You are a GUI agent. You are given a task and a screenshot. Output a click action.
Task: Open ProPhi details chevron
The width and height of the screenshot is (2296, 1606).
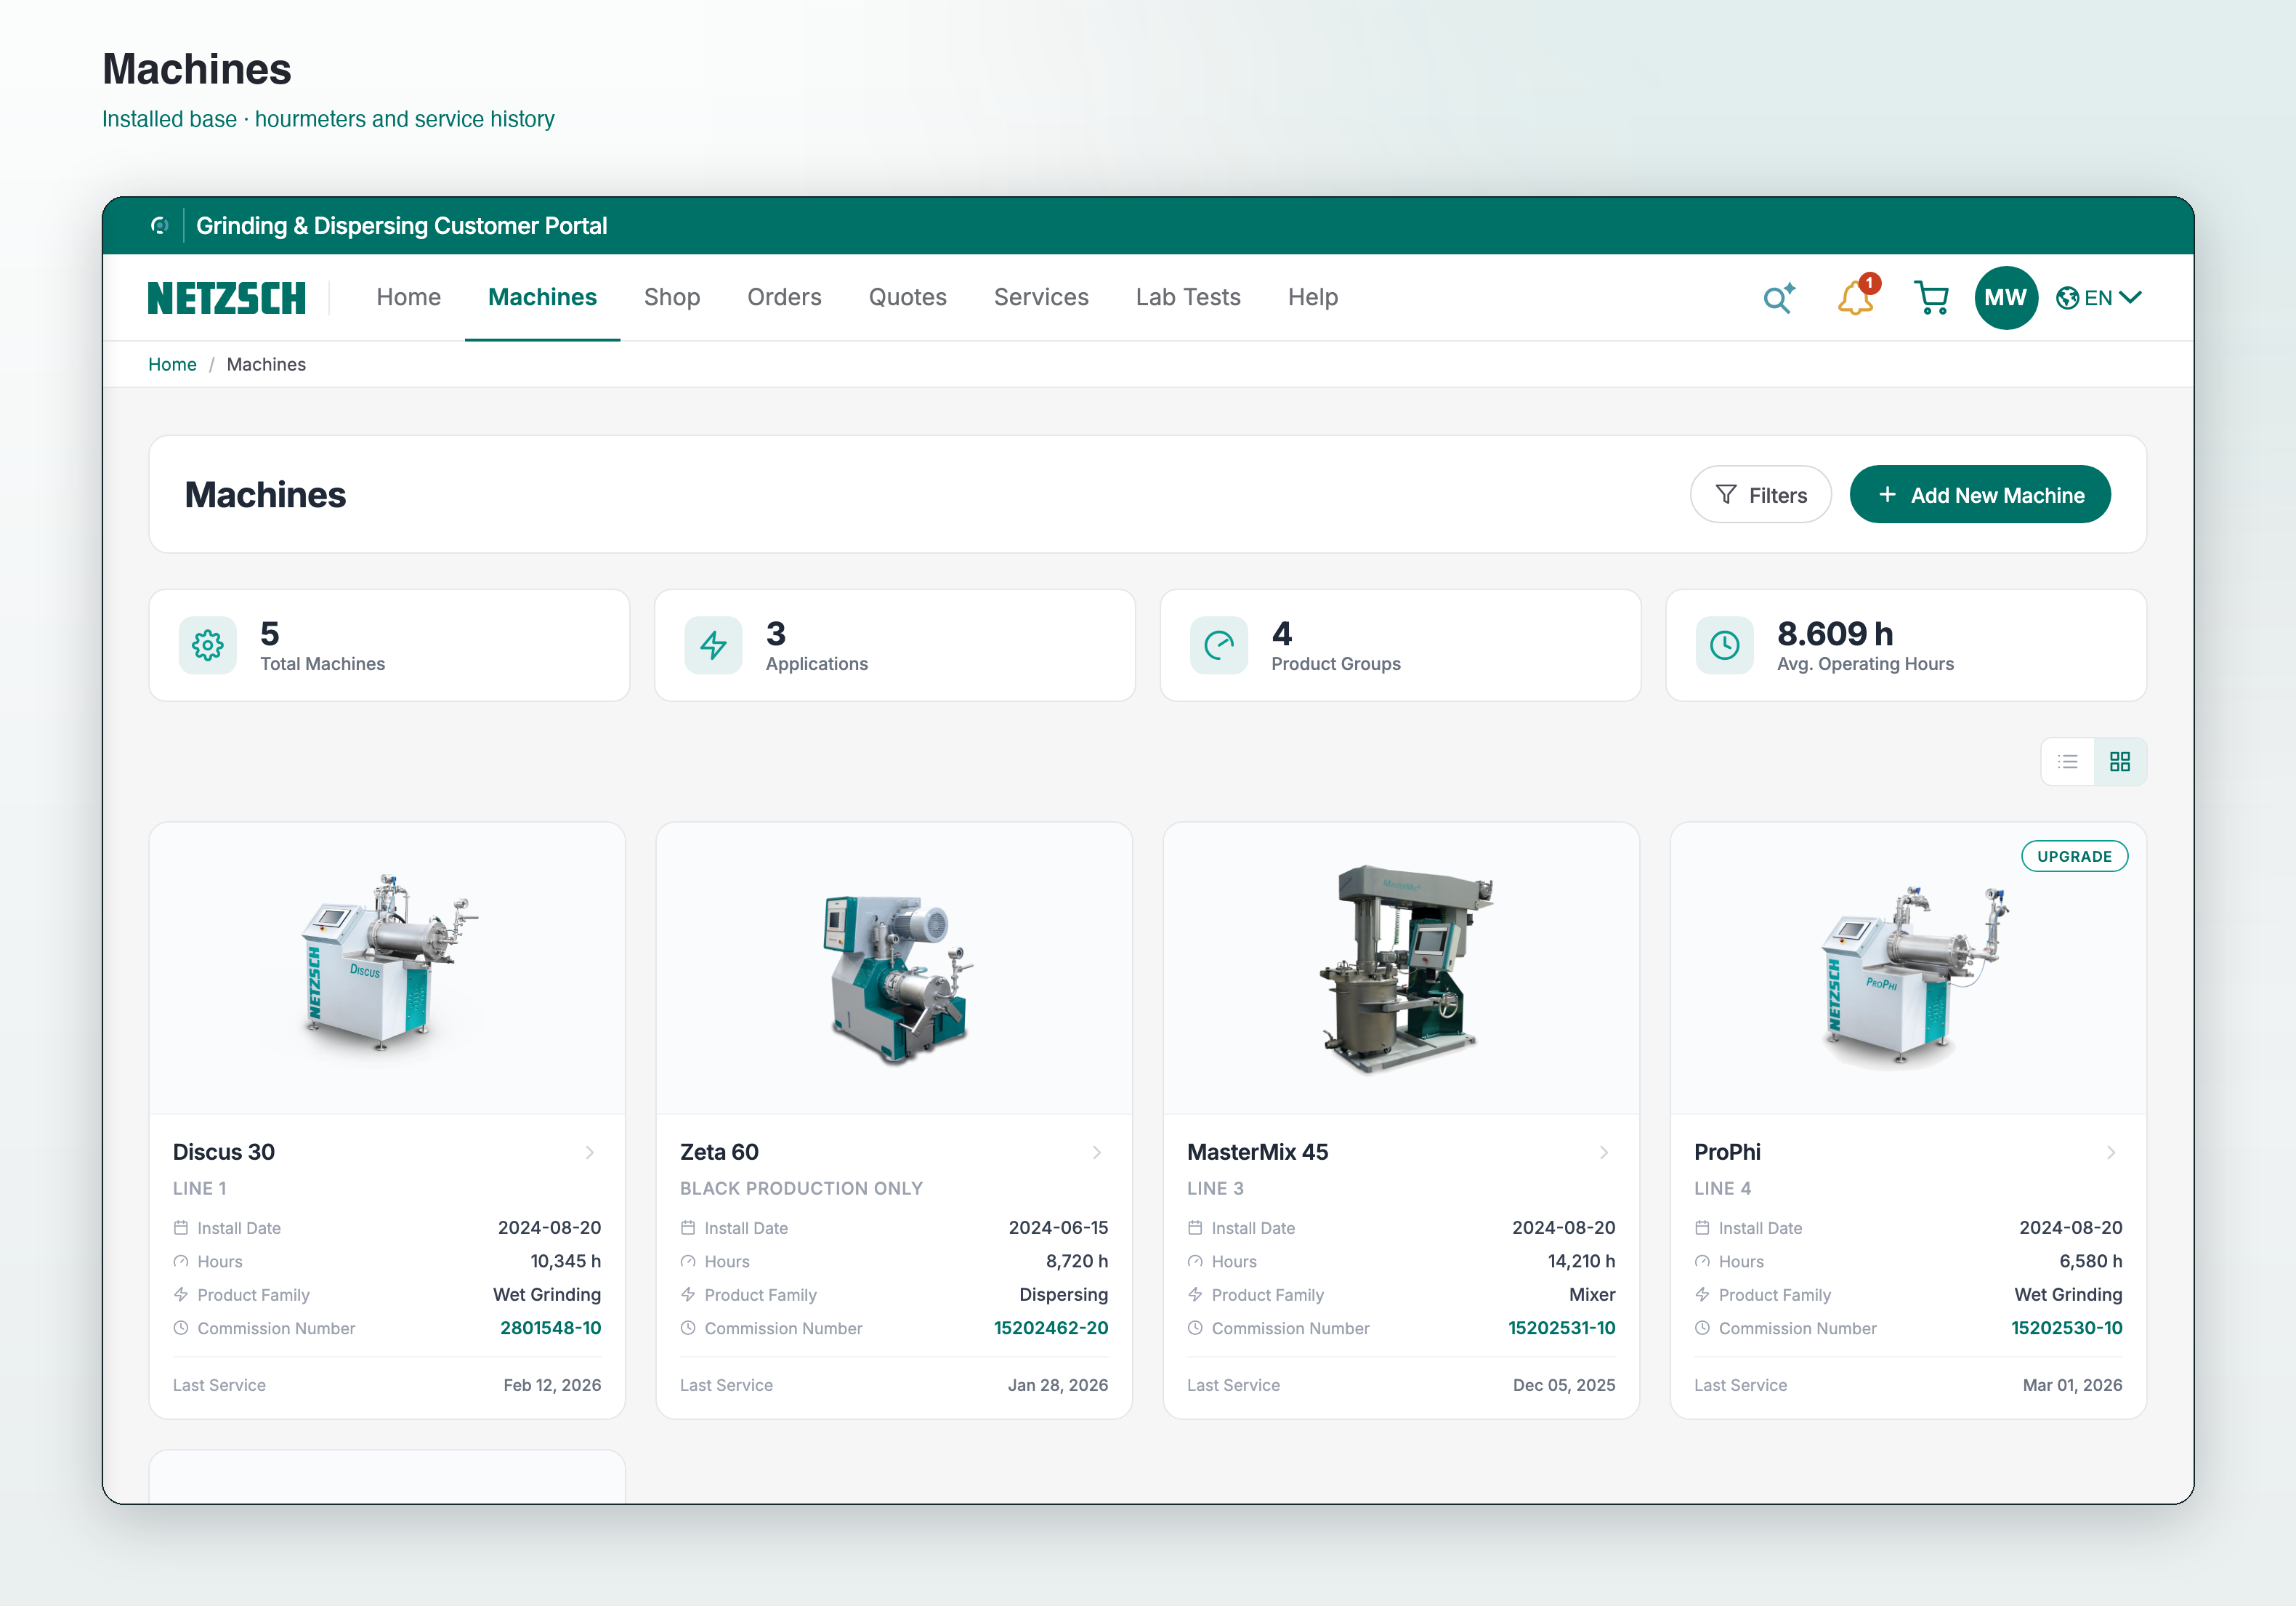click(x=2111, y=1152)
